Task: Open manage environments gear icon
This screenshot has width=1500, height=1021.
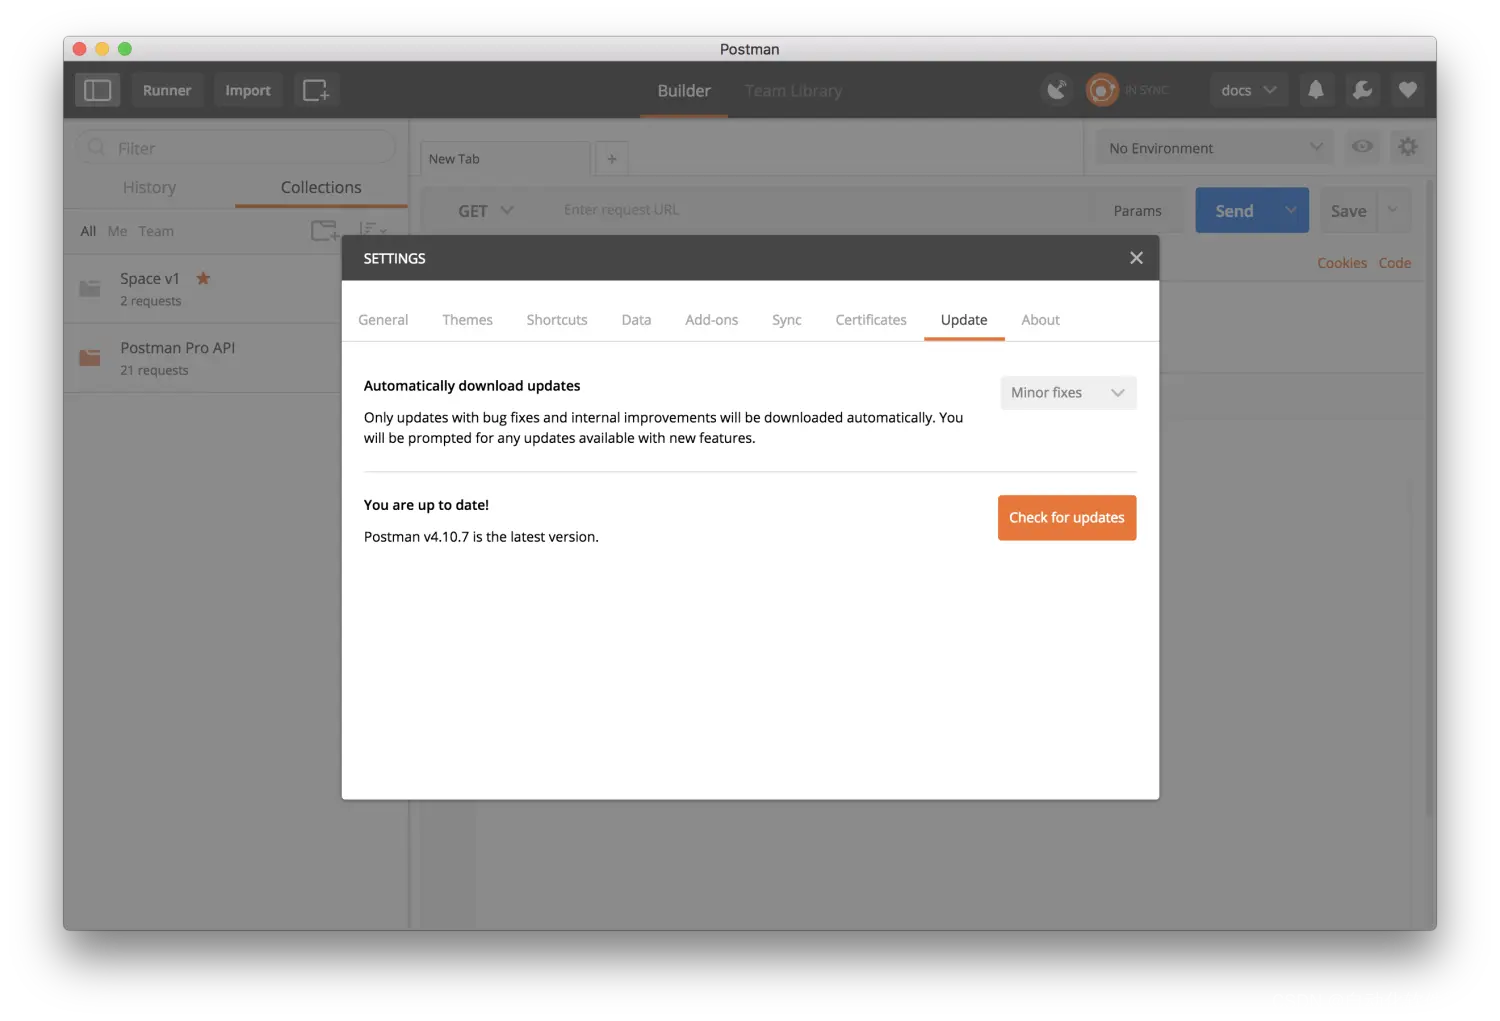Action: tap(1408, 147)
